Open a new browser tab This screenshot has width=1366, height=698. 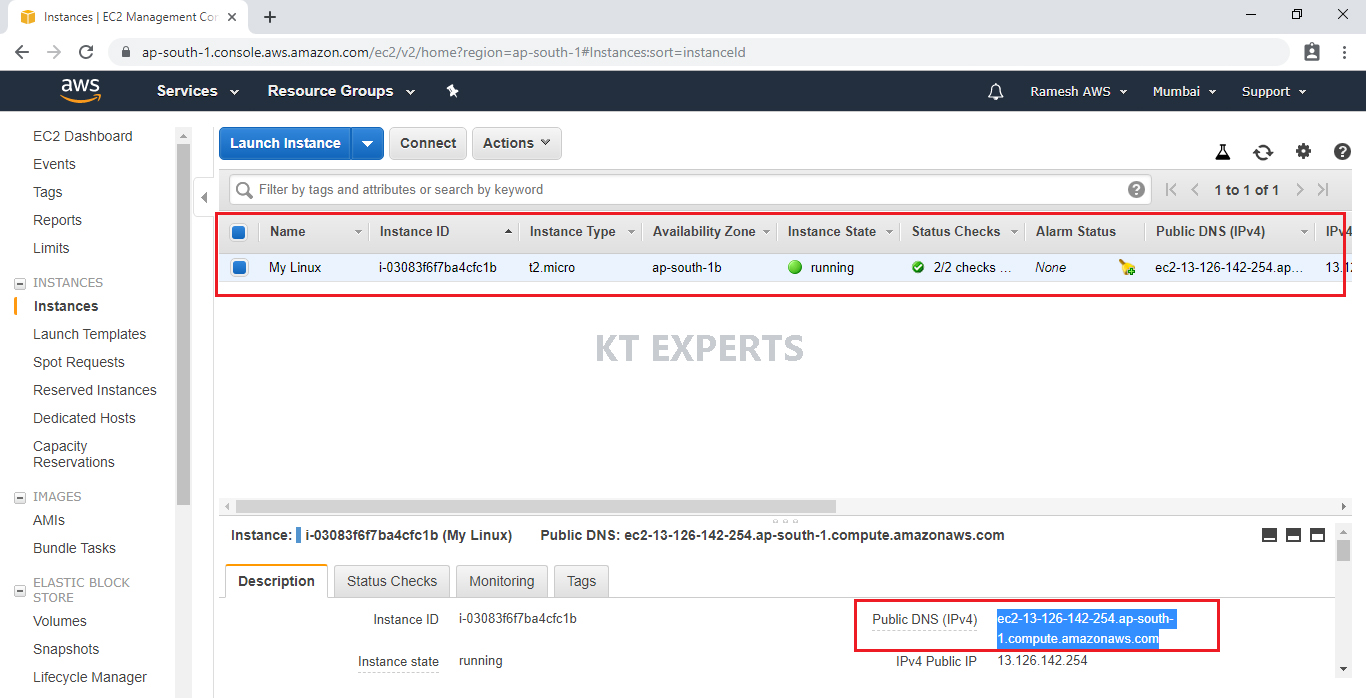[270, 17]
